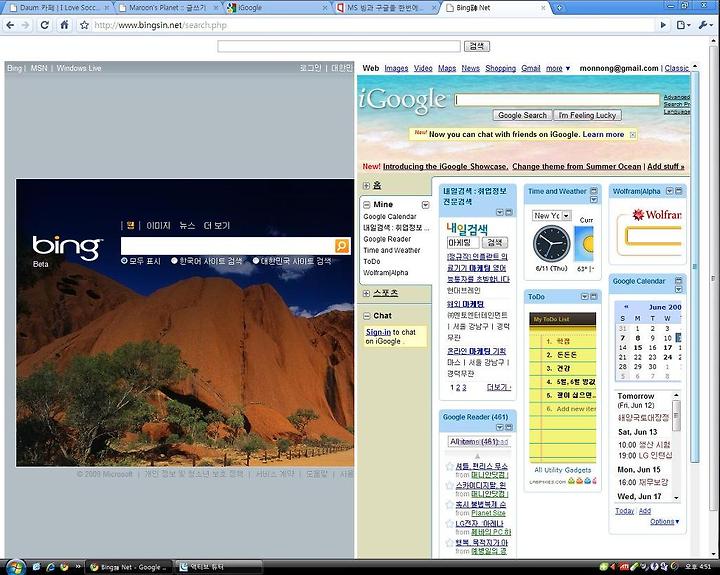The image size is (720, 575).
Task: Select Bing's 뉴스 search tab
Action: [187, 225]
